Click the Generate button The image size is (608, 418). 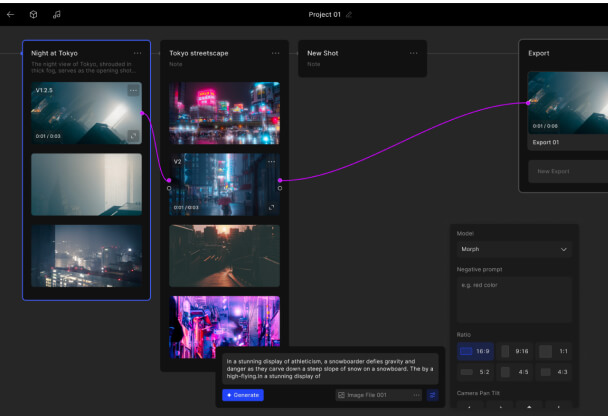243,395
